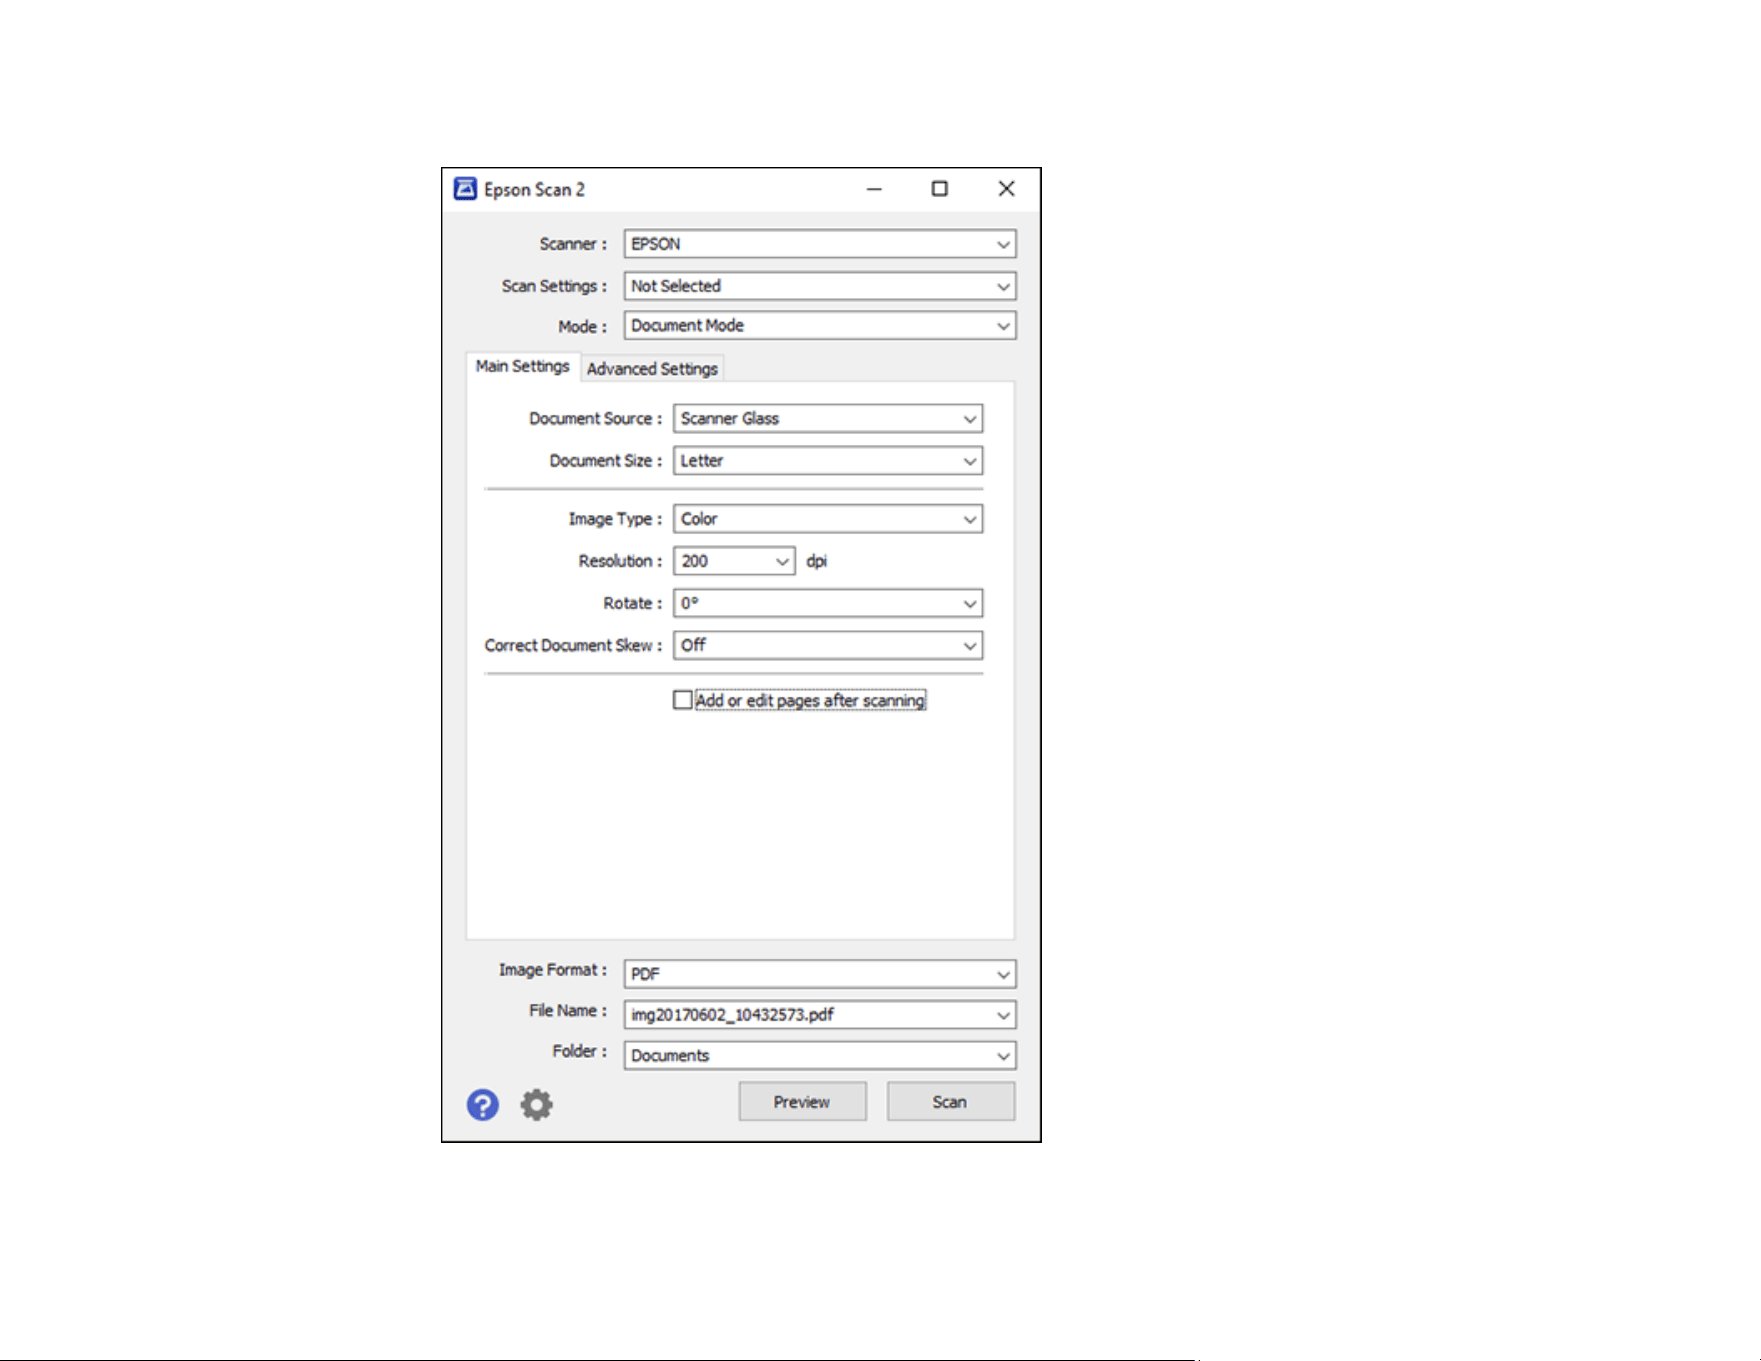1761x1361 pixels.
Task: Click the Scan button
Action: [x=950, y=1102]
